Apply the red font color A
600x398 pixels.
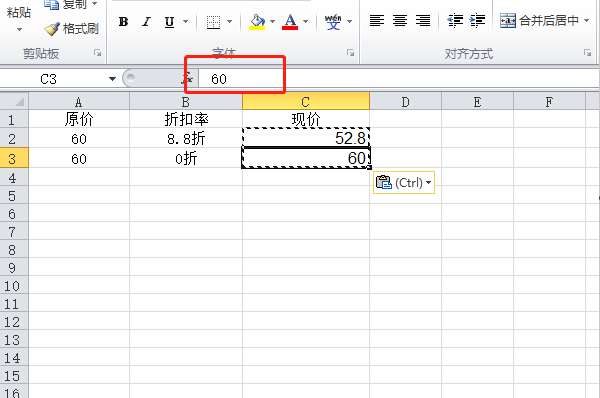(x=290, y=22)
